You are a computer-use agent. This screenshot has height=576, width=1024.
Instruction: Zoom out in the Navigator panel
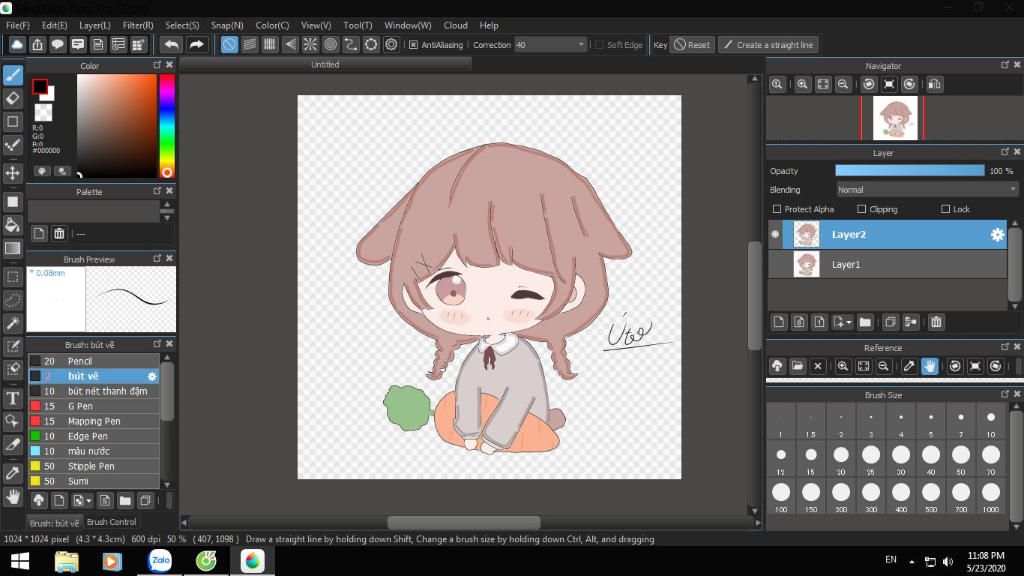point(843,84)
